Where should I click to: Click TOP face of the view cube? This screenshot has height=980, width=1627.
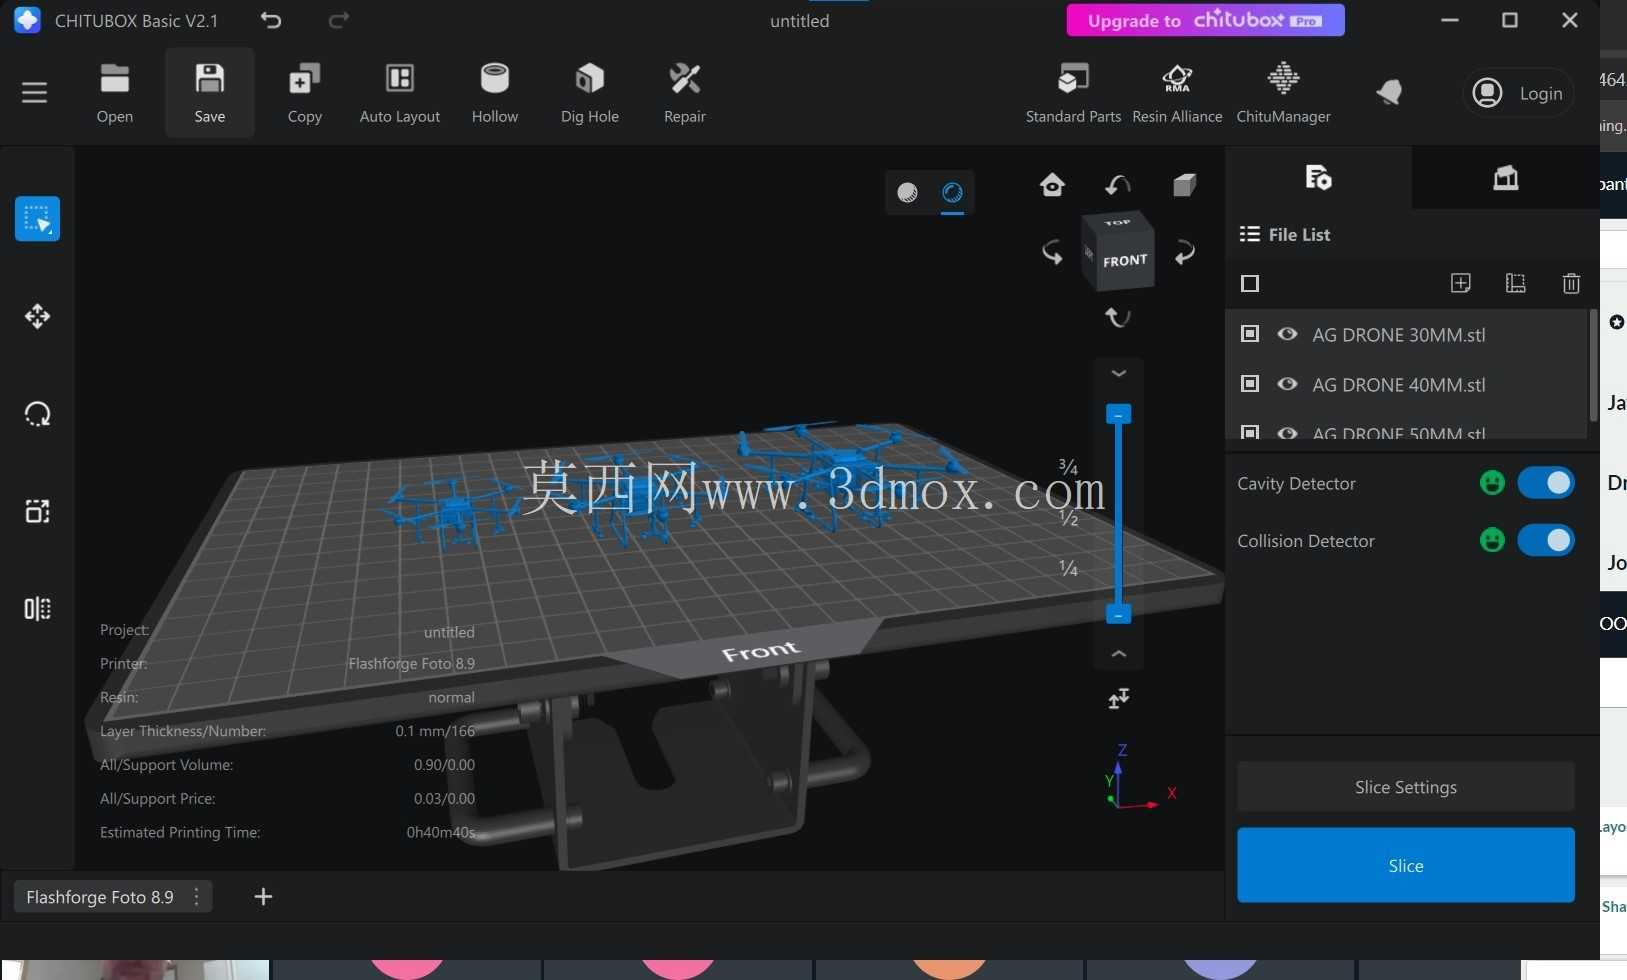click(x=1118, y=223)
